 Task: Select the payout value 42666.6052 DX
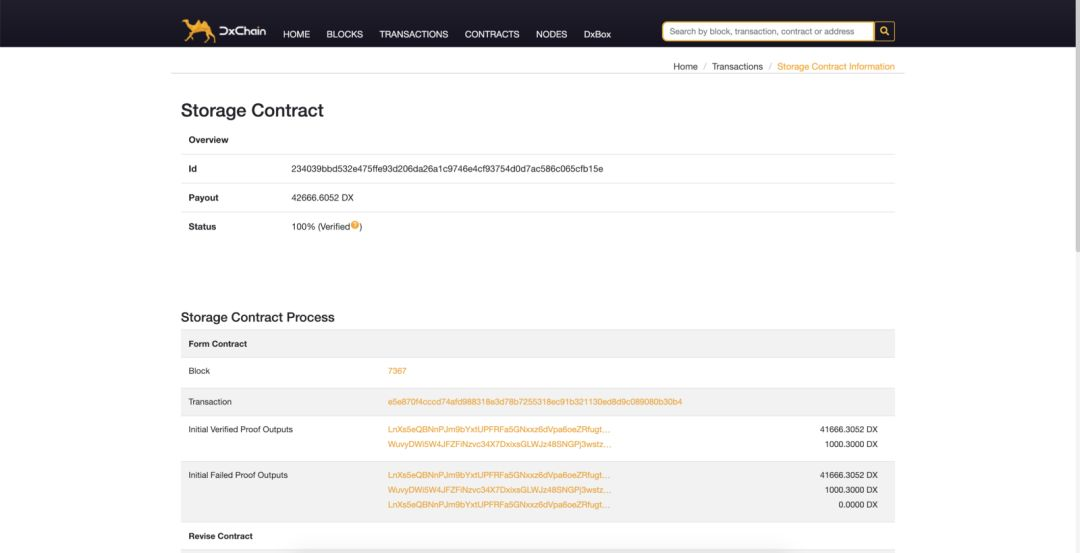322,198
